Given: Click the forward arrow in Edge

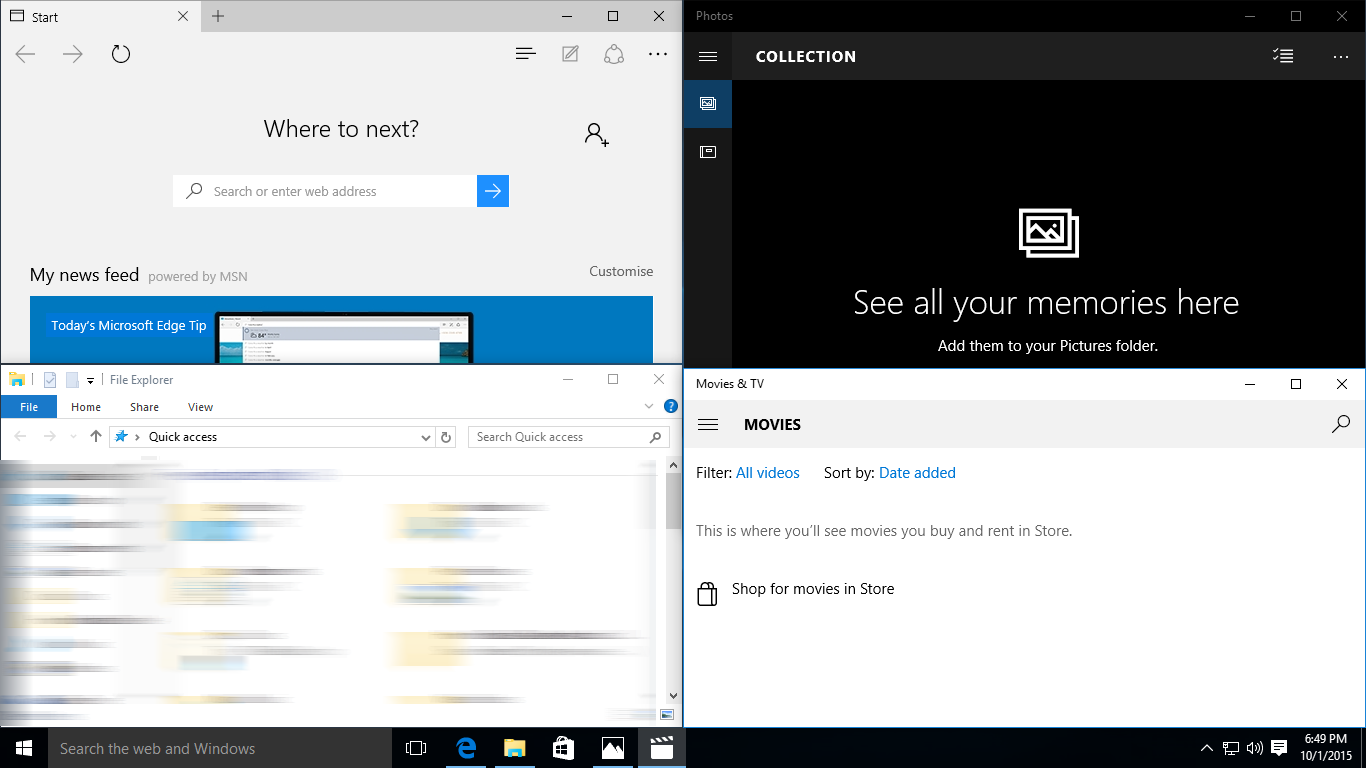Looking at the screenshot, I should pos(73,54).
